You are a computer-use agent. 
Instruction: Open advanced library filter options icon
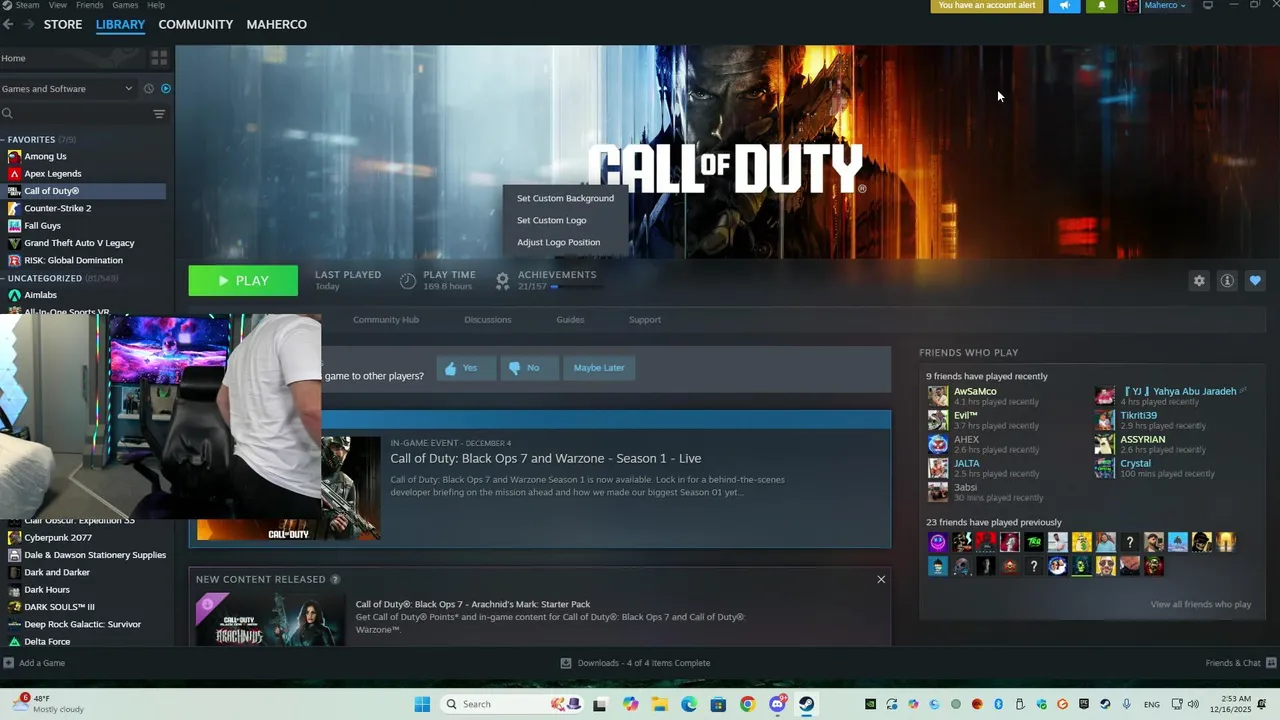(x=159, y=114)
